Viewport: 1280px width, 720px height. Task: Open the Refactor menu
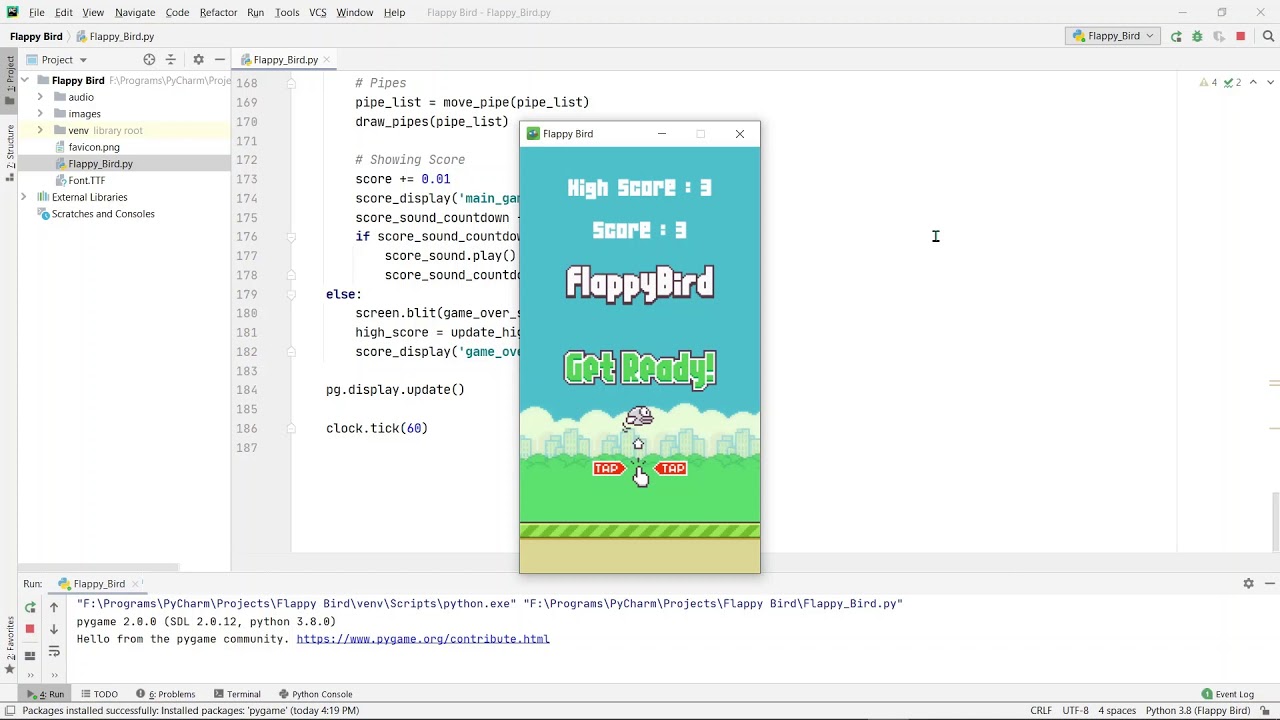click(x=218, y=12)
